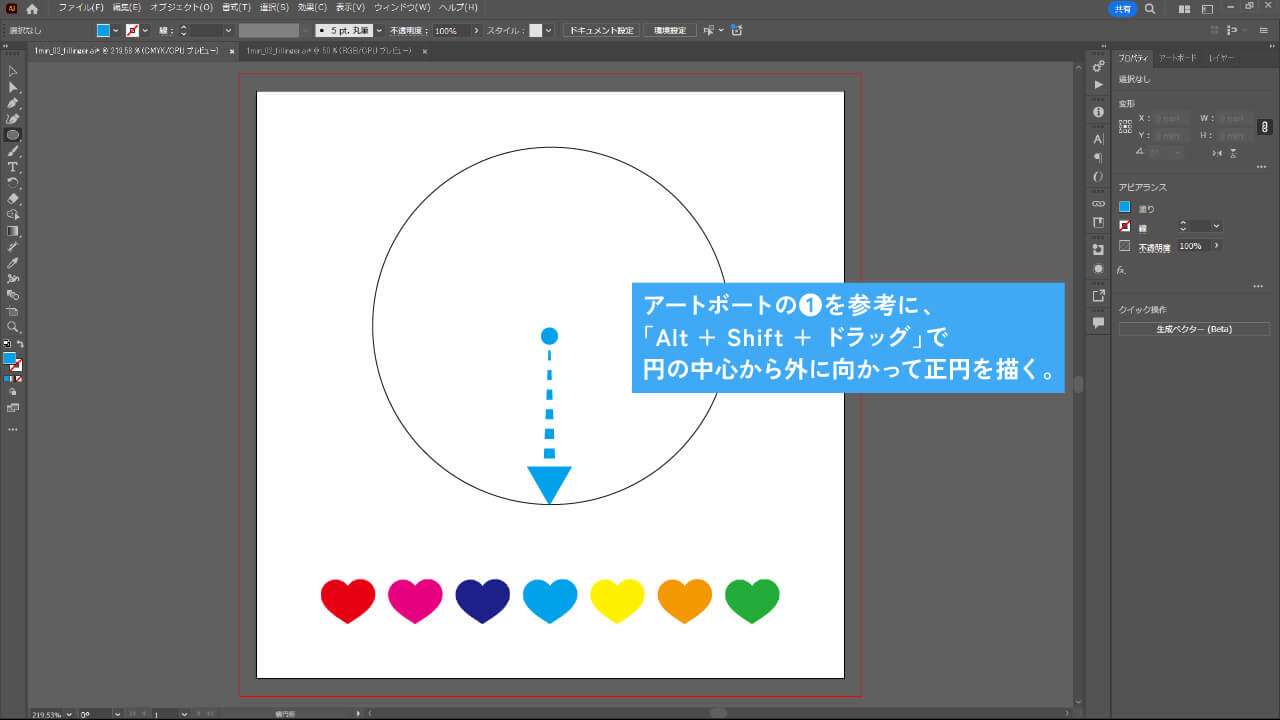Open the Paragraph panel icon in dock
Screen dimensions: 1280x720
pyautogui.click(x=1098, y=157)
